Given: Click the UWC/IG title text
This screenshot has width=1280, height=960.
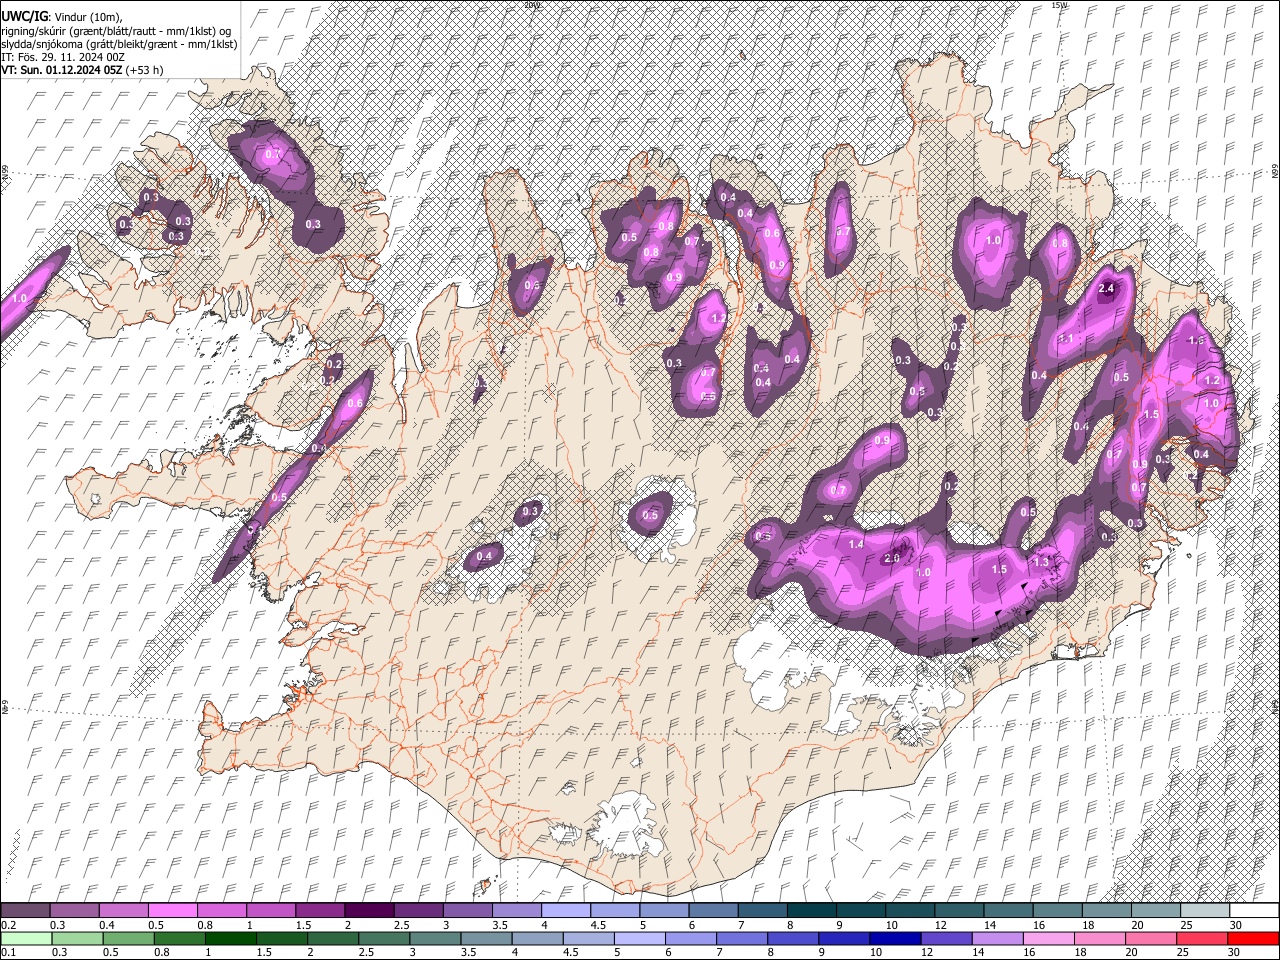Looking at the screenshot, I should pos(24,16).
